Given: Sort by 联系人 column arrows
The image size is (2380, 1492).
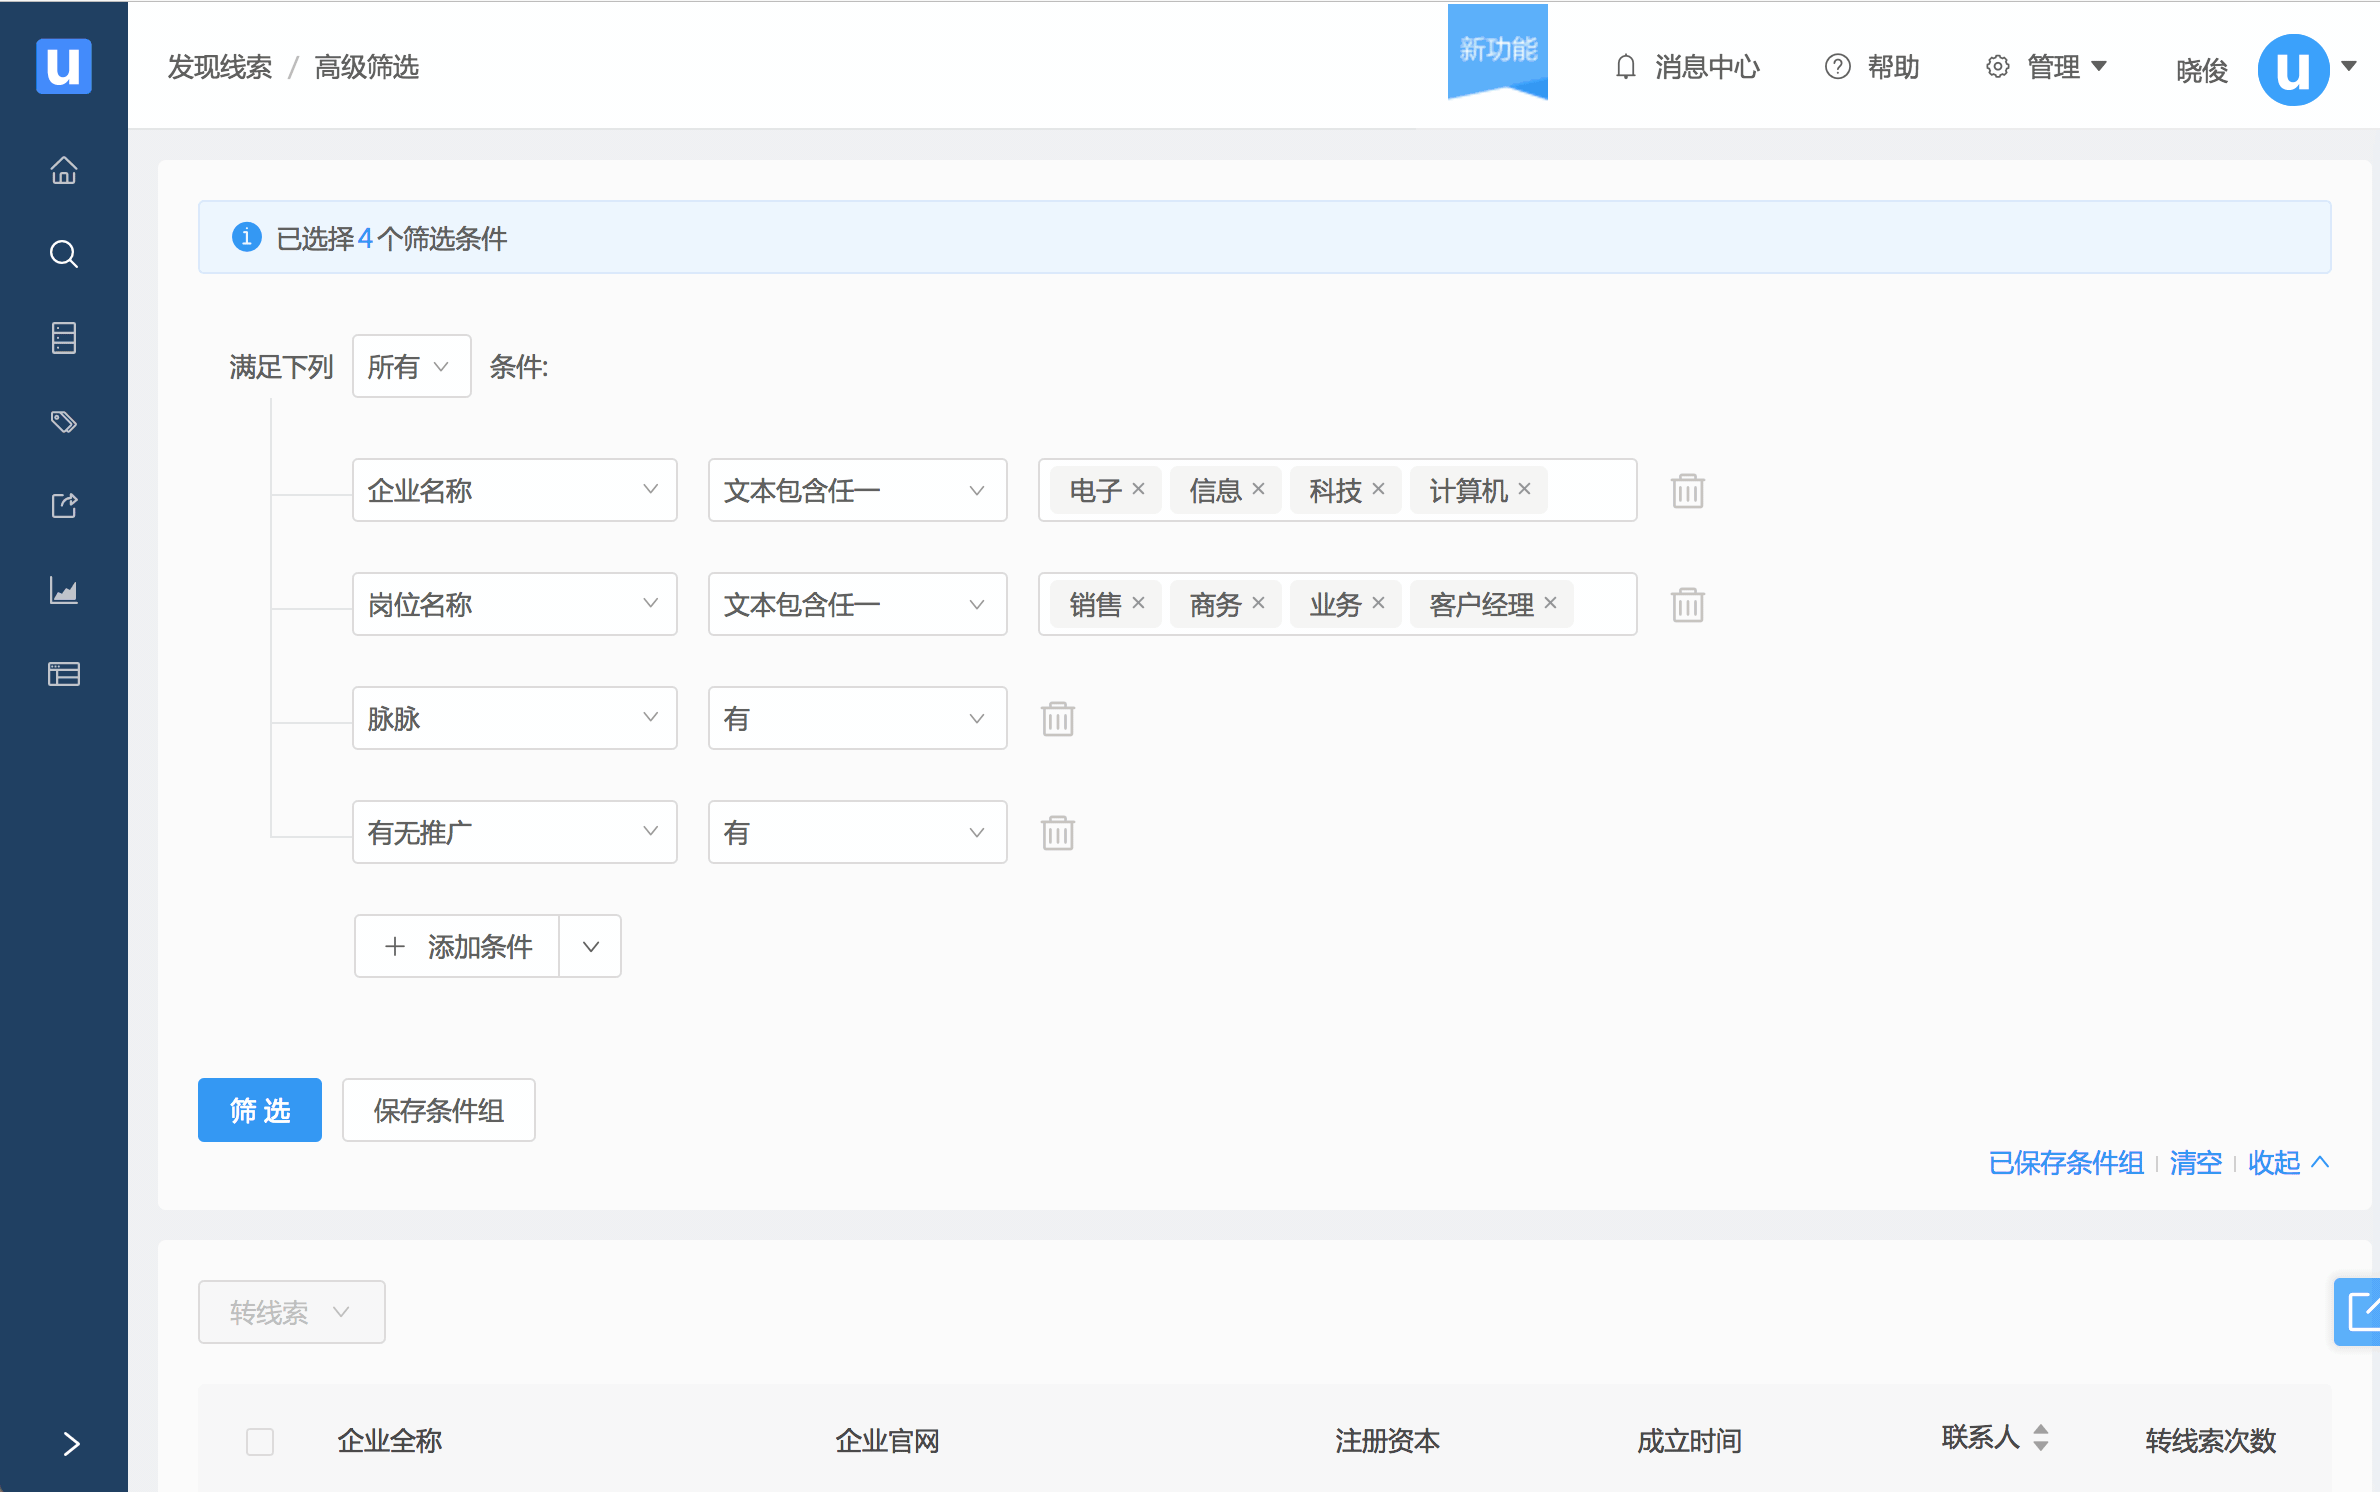Looking at the screenshot, I should point(2041,1438).
